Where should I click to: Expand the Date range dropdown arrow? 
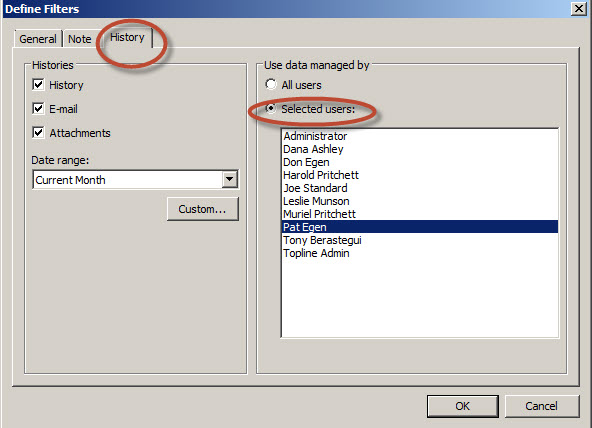(x=230, y=179)
